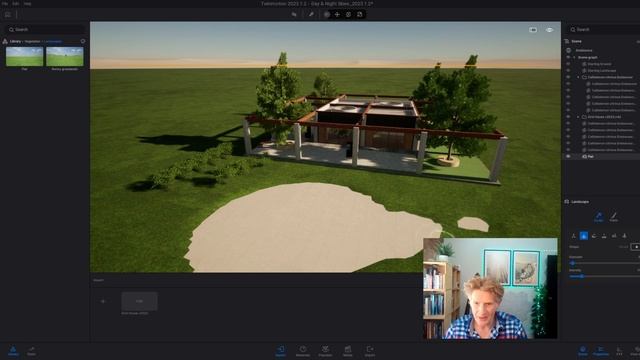Viewport: 640px width, 360px height.
Task: Toggle visibility of Flat landscape row
Action: coord(568,156)
